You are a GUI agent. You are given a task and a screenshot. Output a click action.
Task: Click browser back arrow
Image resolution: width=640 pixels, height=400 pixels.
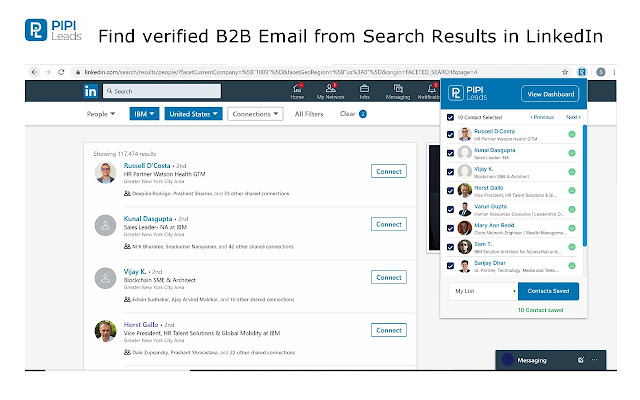tap(35, 72)
